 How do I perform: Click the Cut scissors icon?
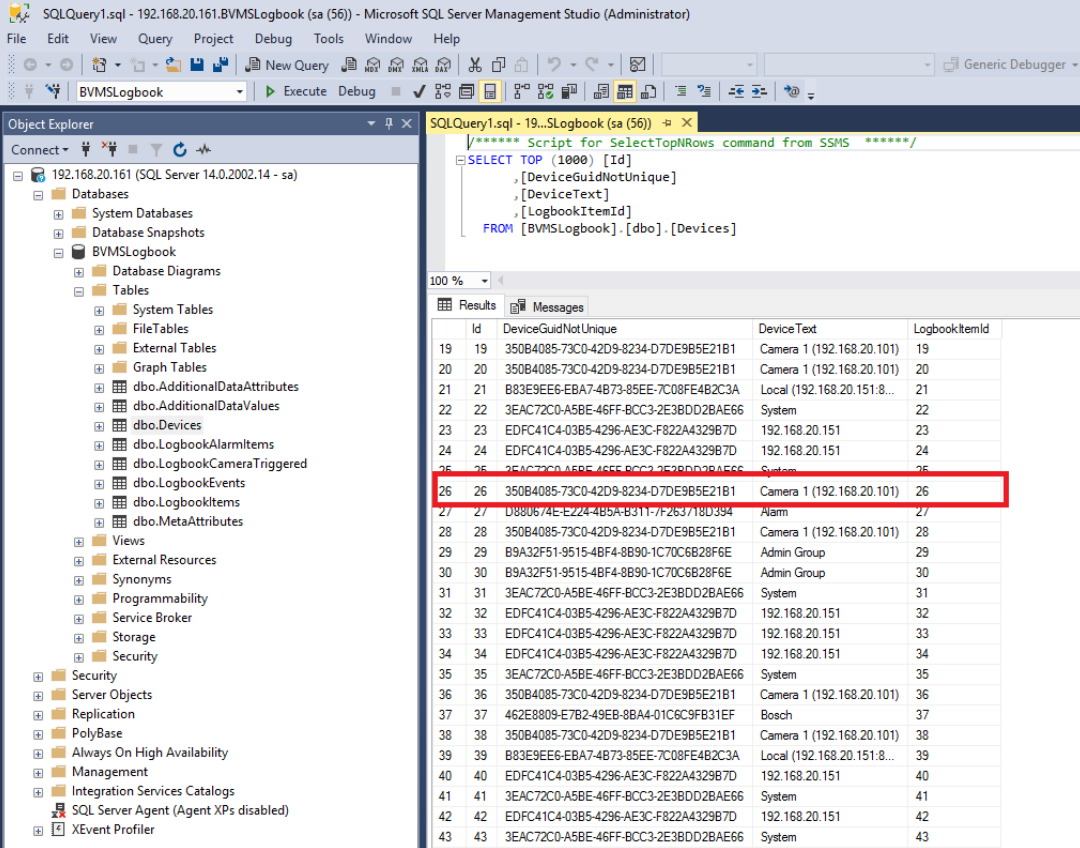click(x=475, y=65)
